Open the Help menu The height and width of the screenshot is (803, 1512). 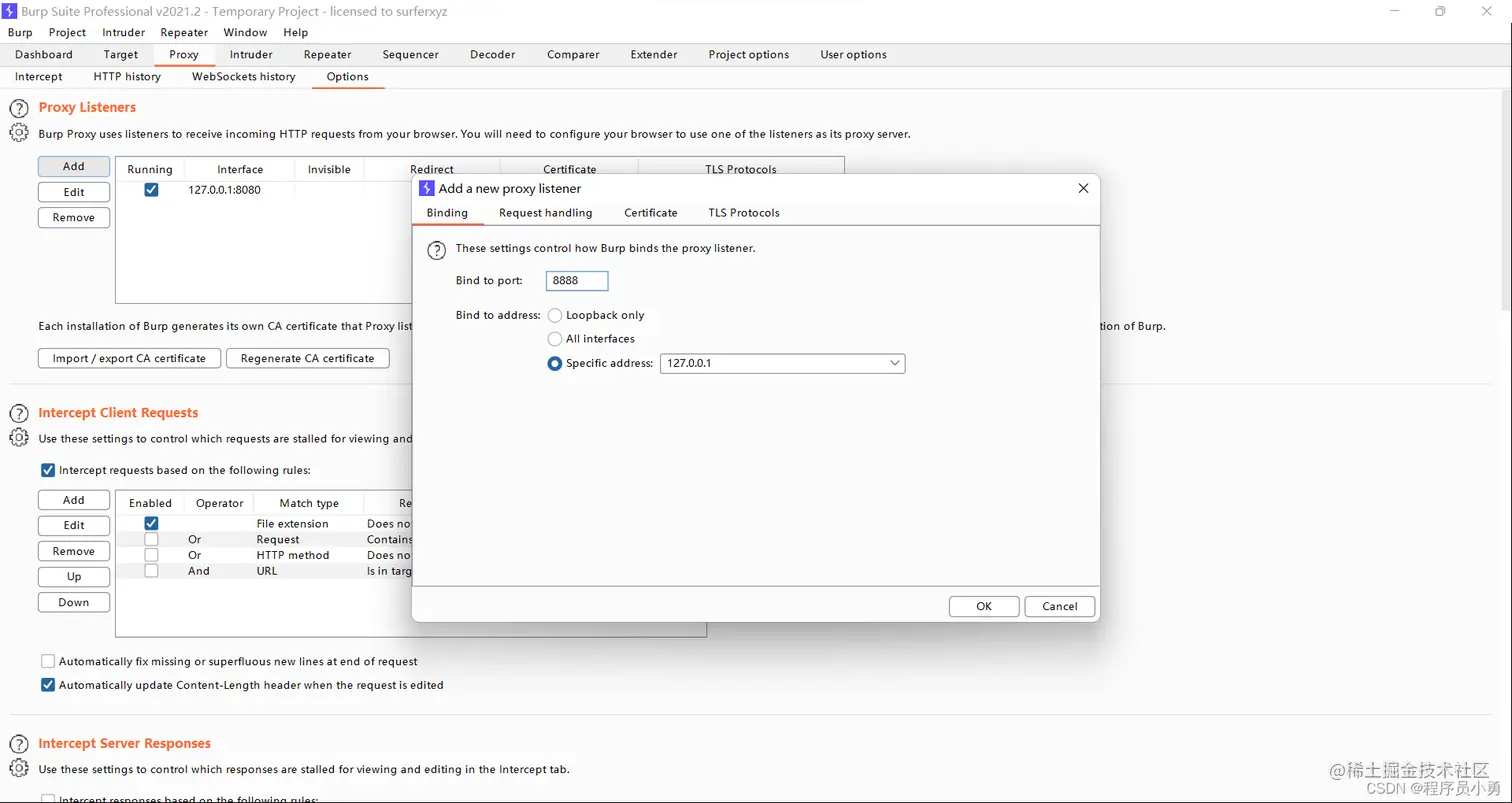[296, 32]
